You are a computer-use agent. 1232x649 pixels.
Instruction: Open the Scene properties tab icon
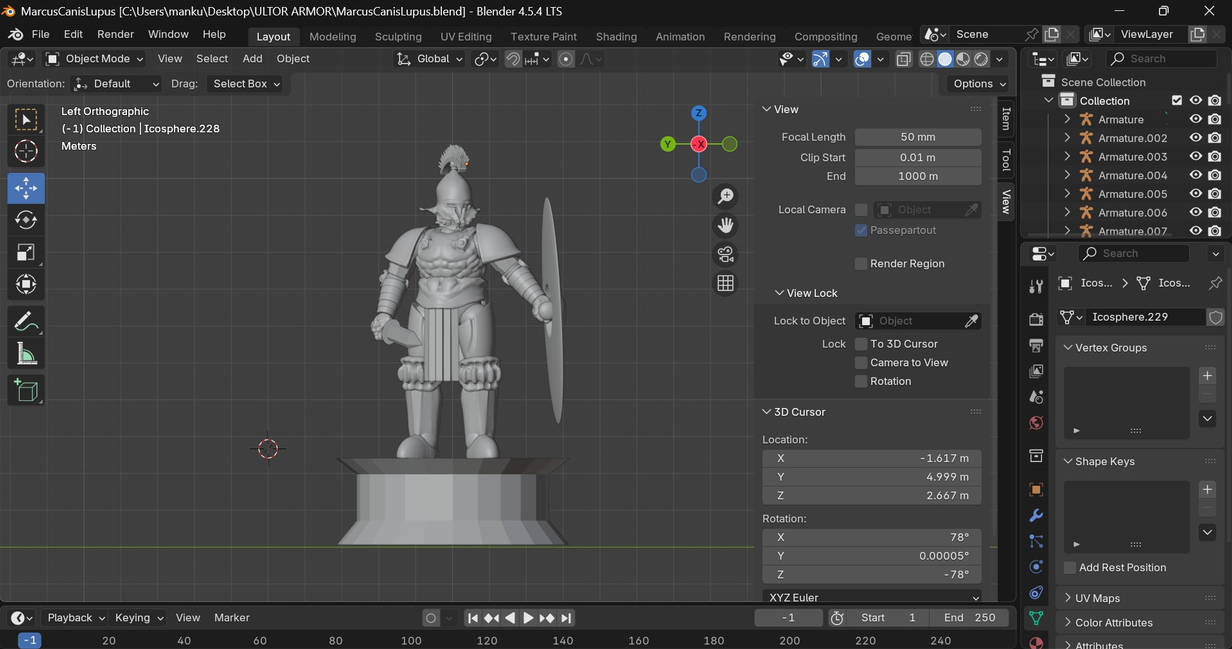click(1036, 397)
